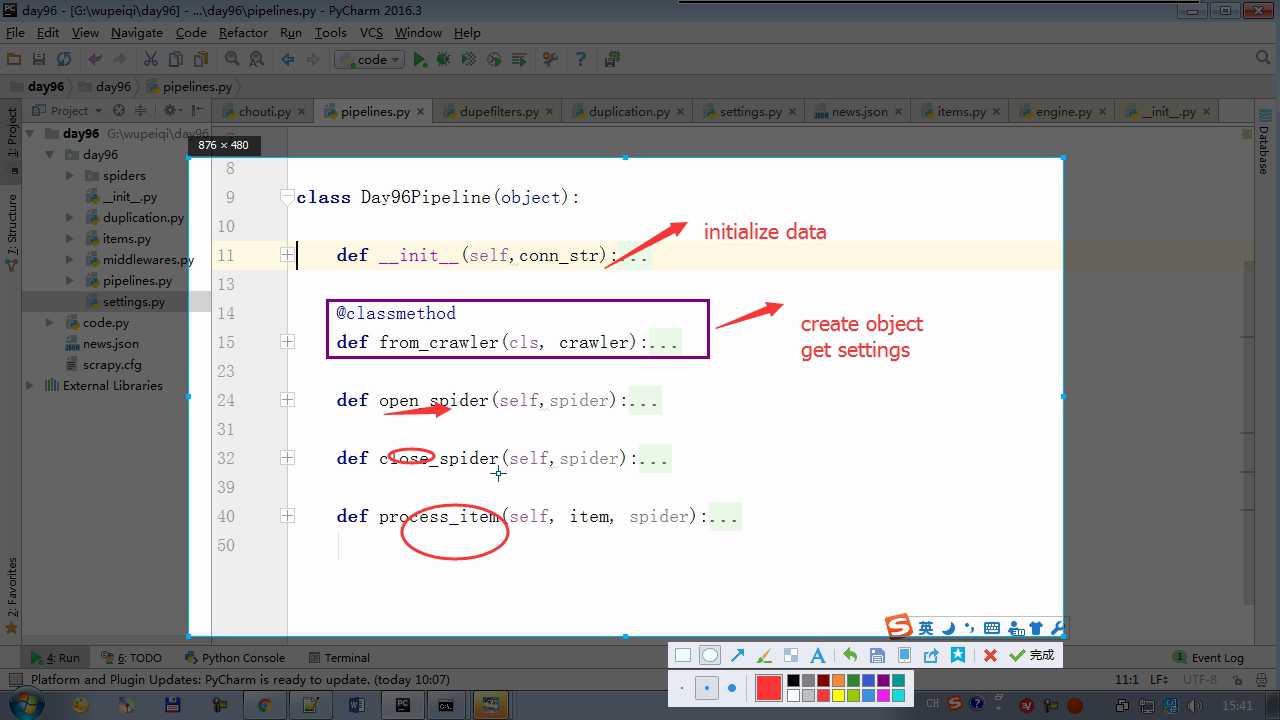Collapse the day96 root folder in tree
The width and height of the screenshot is (1280, 720).
[31, 133]
